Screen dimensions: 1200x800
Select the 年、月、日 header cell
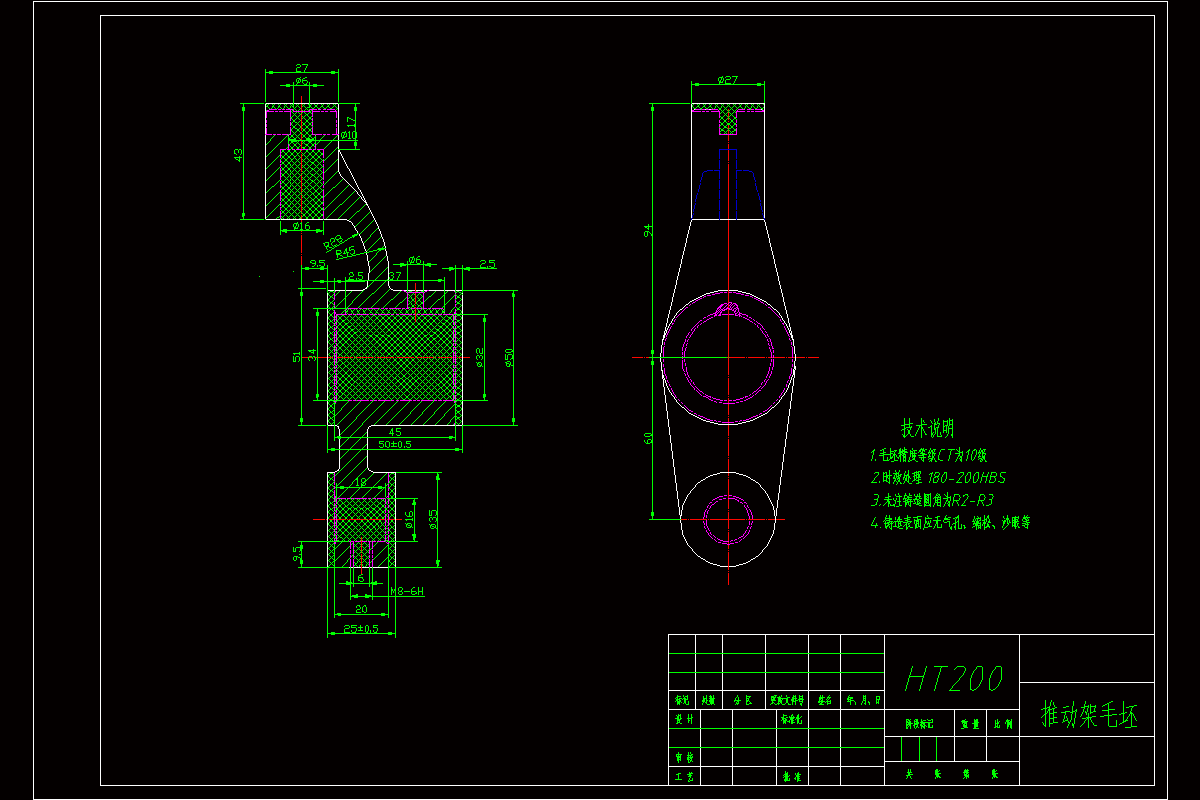(863, 701)
